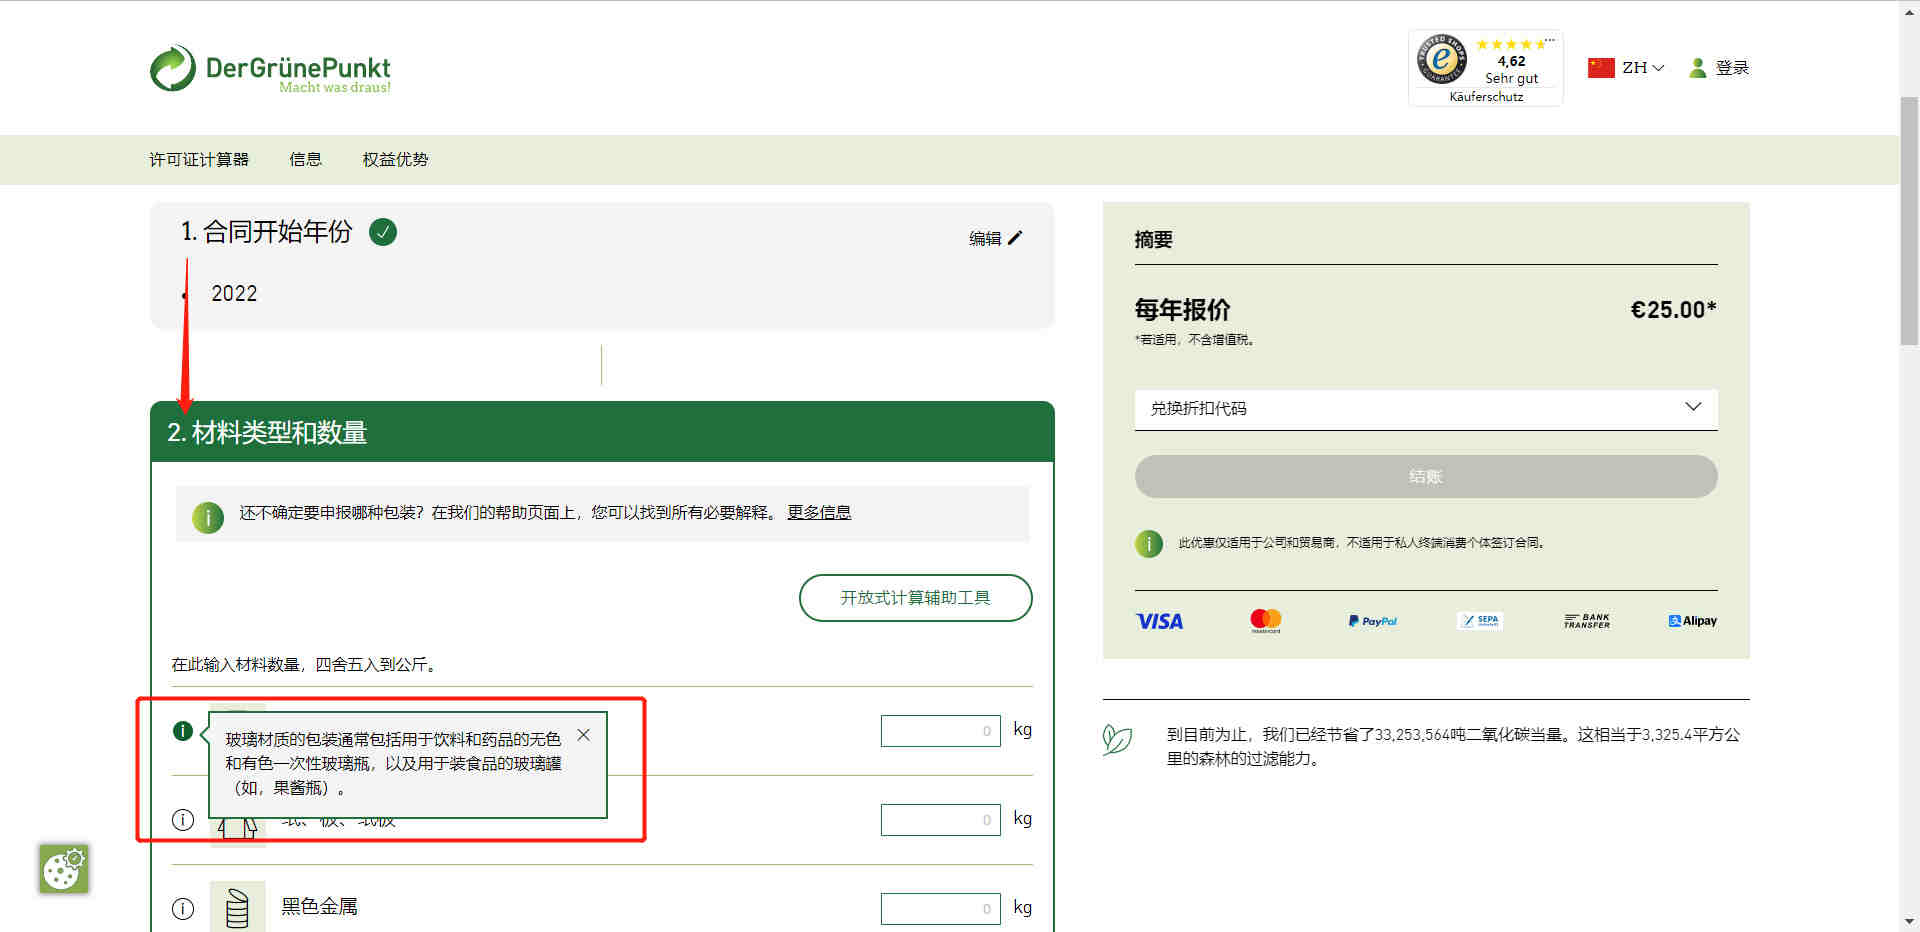Click the filled info icon beside glass tooltip
The height and width of the screenshot is (932, 1920).
tap(183, 731)
